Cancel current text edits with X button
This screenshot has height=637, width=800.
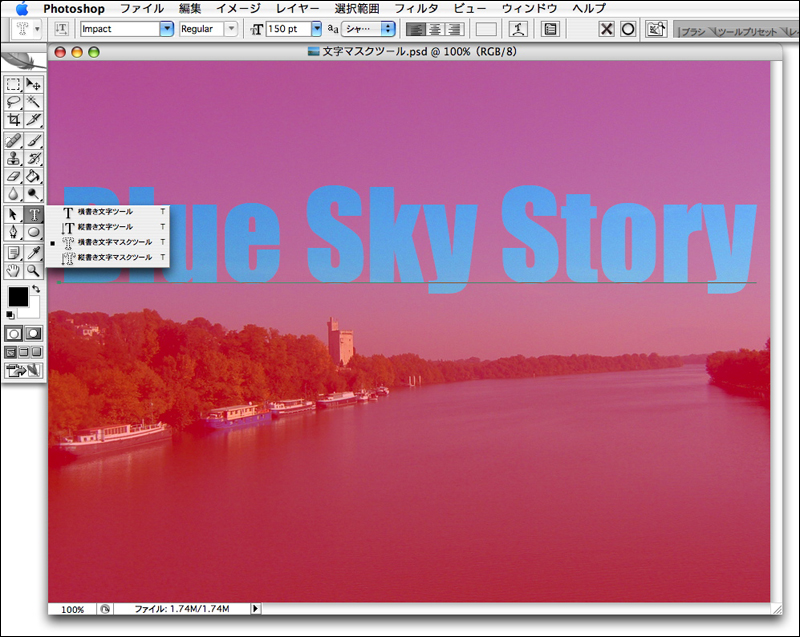pyautogui.click(x=607, y=29)
